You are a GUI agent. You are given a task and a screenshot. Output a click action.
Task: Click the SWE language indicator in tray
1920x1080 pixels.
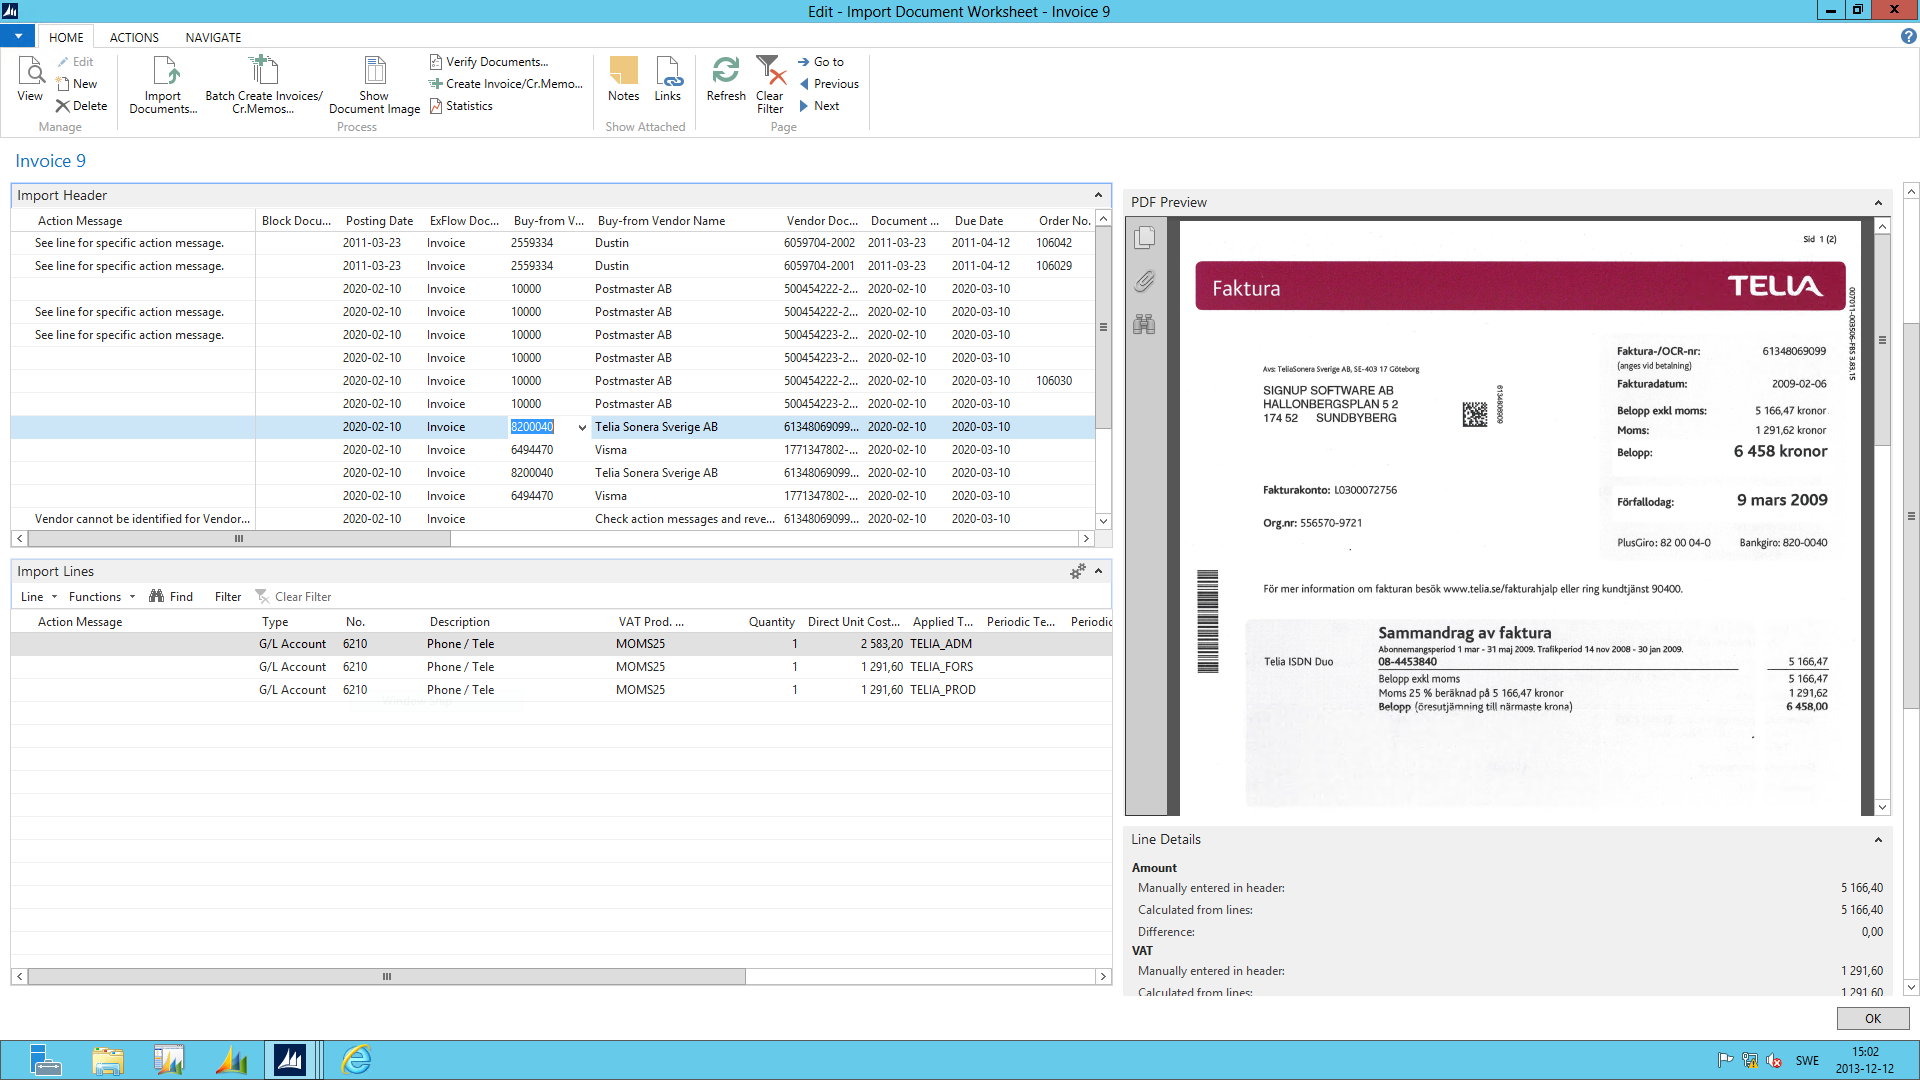click(1807, 1061)
